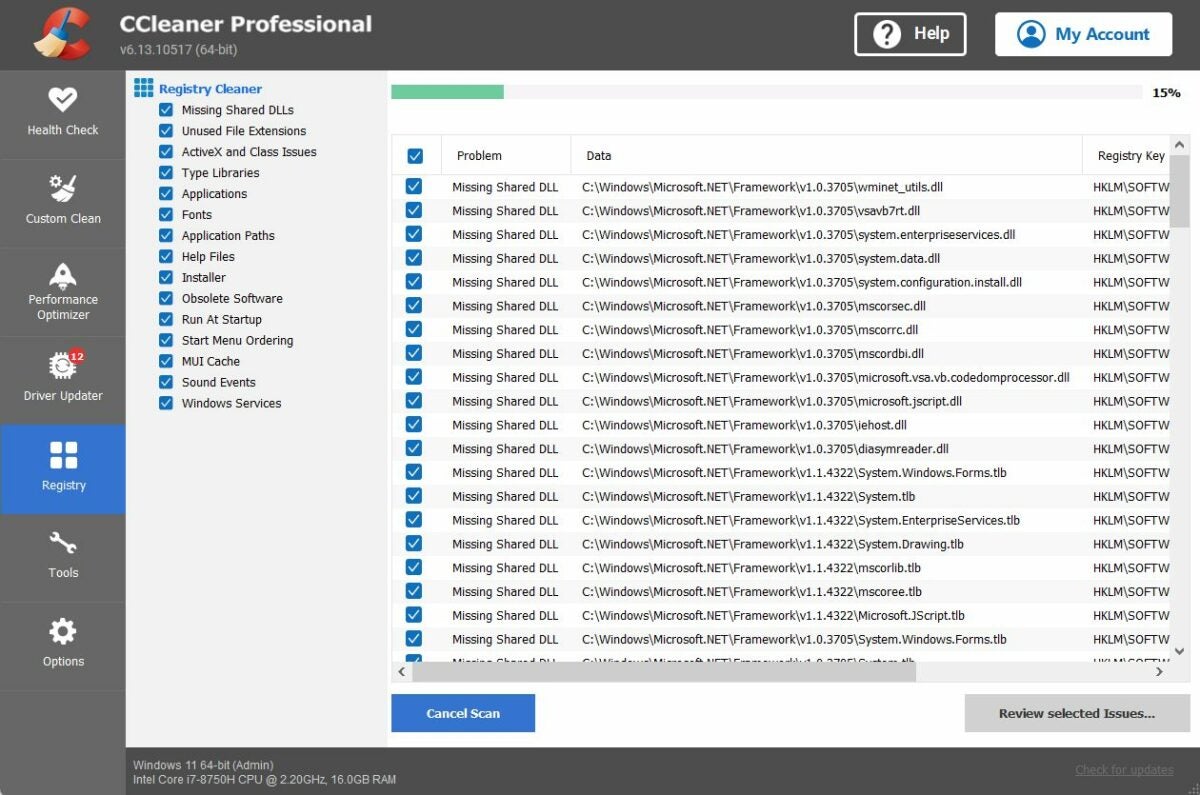Select the Registry section icon
Image resolution: width=1200 pixels, height=795 pixels.
point(63,469)
